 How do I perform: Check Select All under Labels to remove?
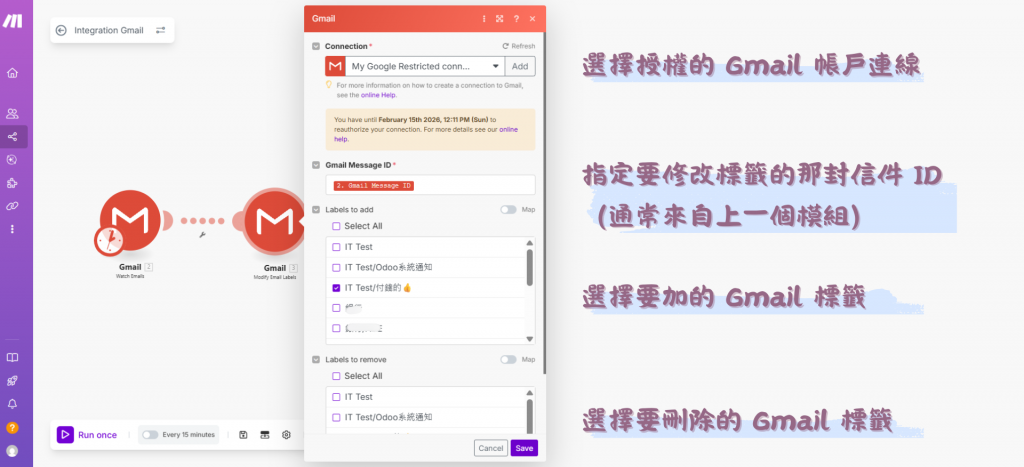coord(336,376)
